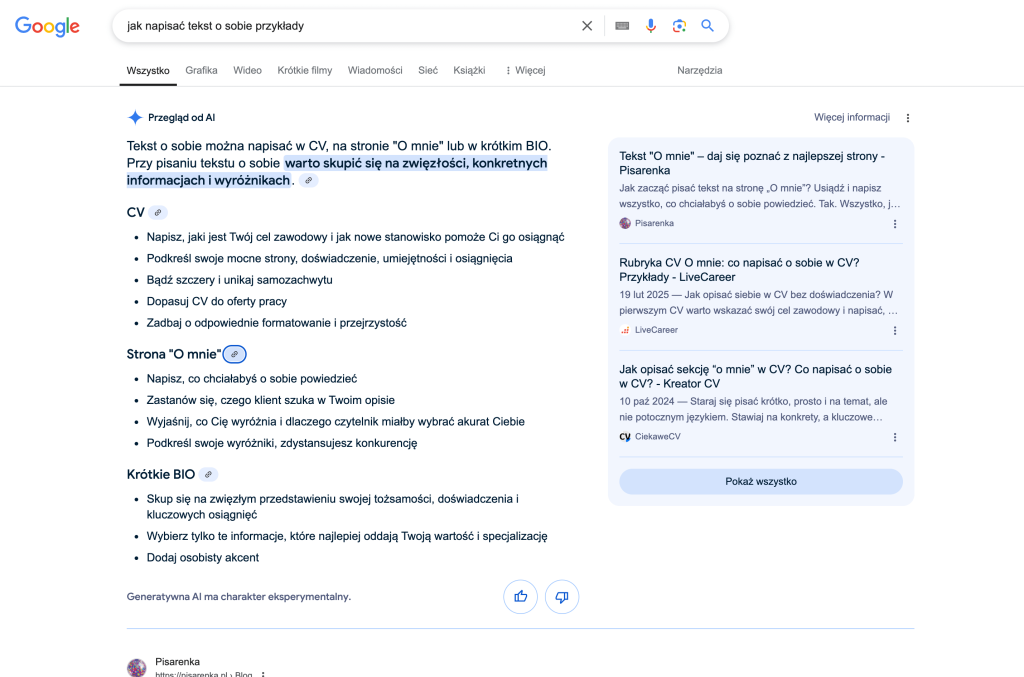Open the Wideo search tab
This screenshot has height=677, width=1024.
247,70
